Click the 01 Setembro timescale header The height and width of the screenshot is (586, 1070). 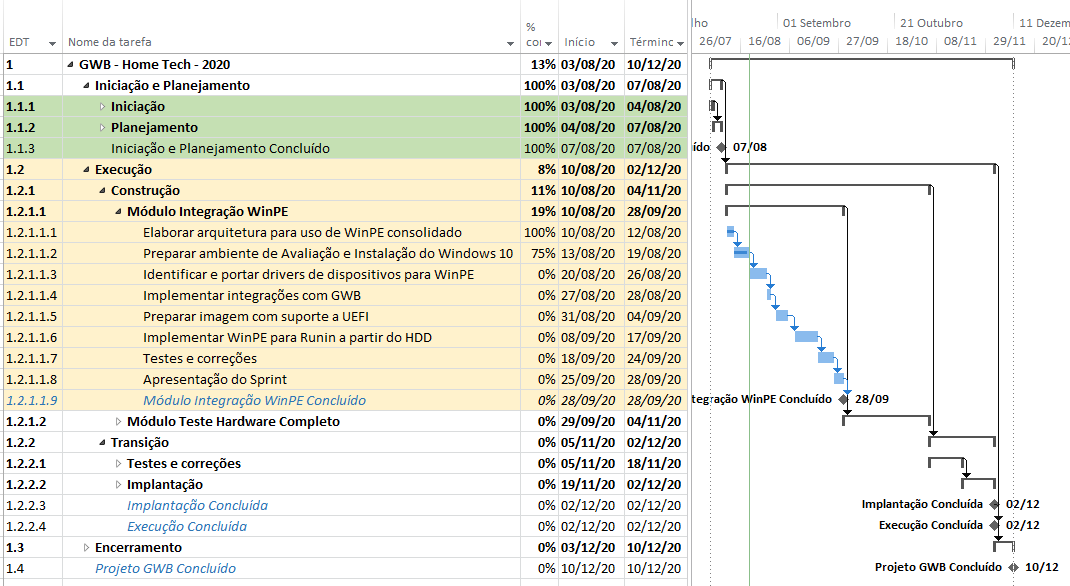[817, 23]
